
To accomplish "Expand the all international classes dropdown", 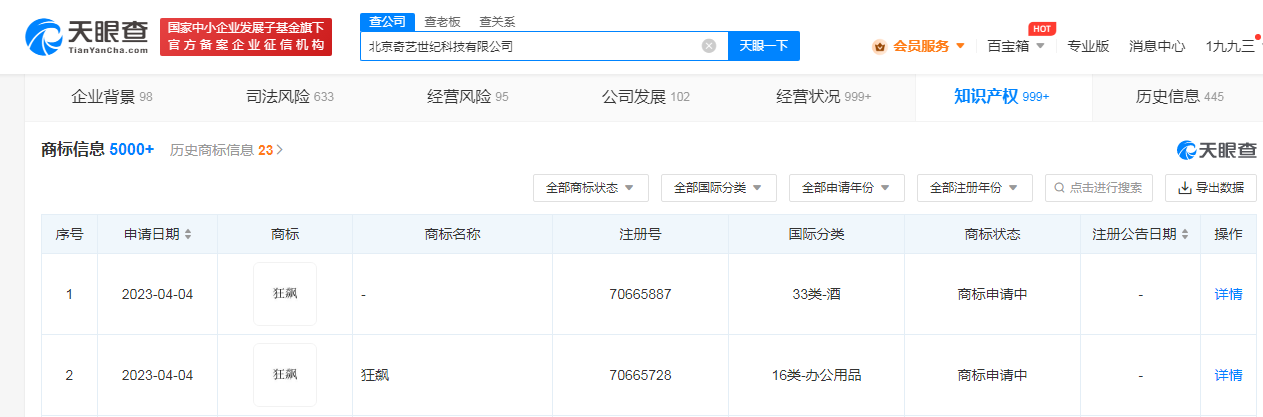I will pyautogui.click(x=718, y=188).
